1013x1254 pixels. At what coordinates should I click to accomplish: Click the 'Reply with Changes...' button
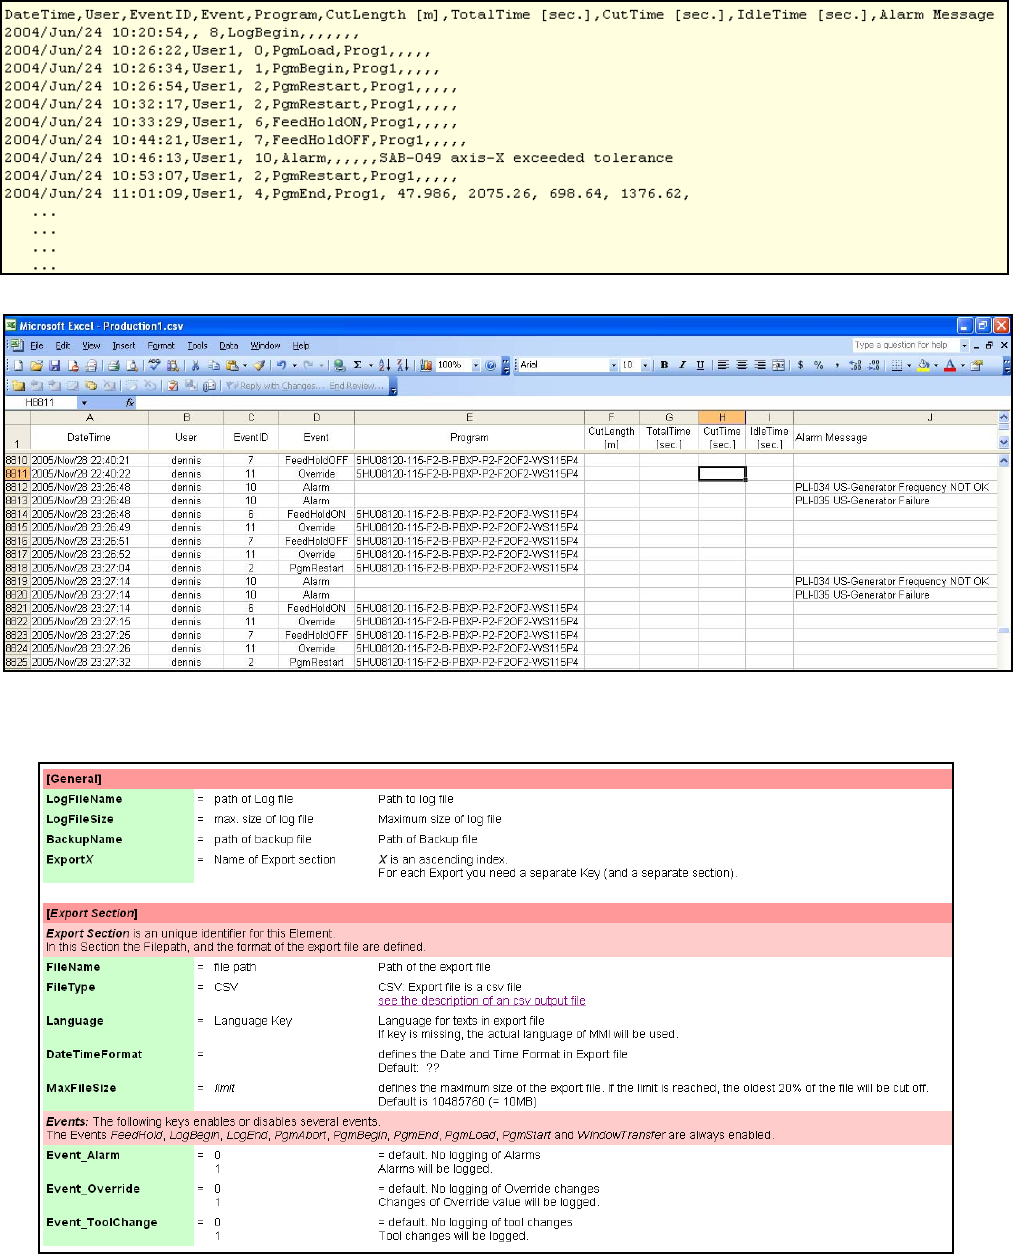(x=273, y=386)
